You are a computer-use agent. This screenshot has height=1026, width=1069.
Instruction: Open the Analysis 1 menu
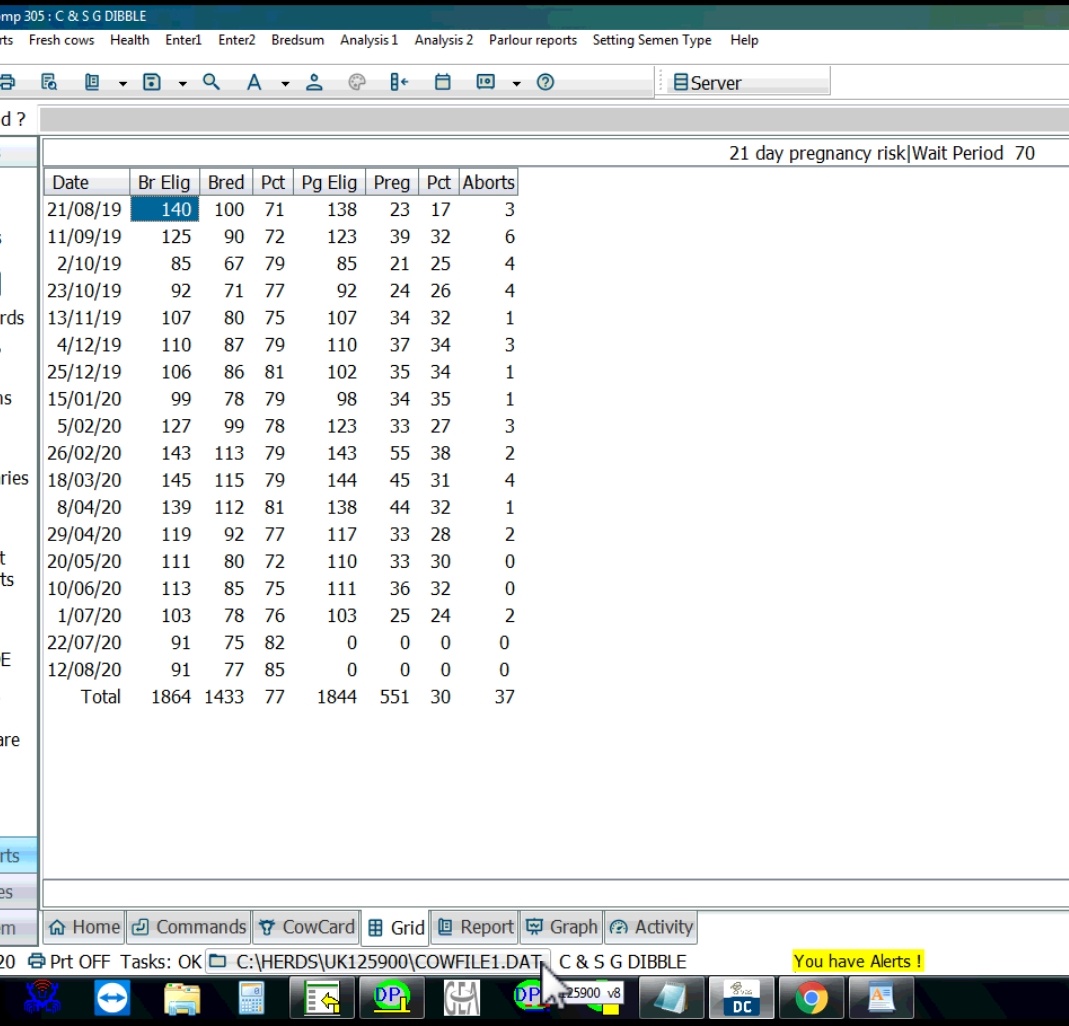click(x=369, y=40)
